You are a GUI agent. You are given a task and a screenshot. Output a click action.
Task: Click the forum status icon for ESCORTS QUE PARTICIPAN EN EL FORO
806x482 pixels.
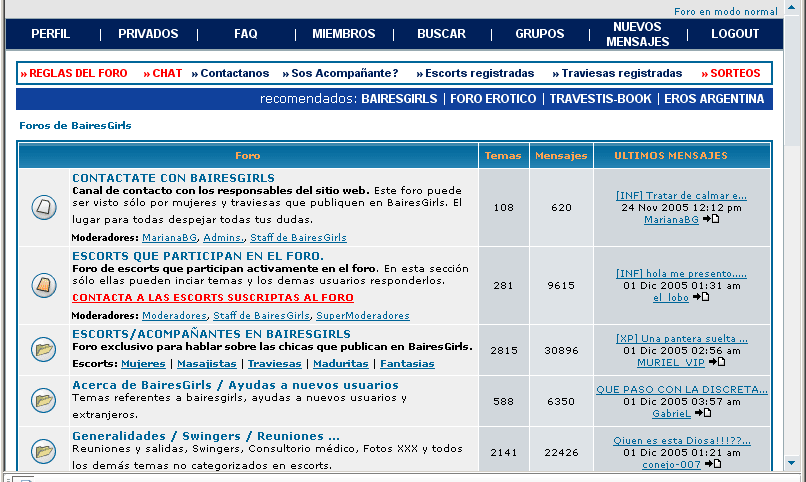[x=44, y=285]
